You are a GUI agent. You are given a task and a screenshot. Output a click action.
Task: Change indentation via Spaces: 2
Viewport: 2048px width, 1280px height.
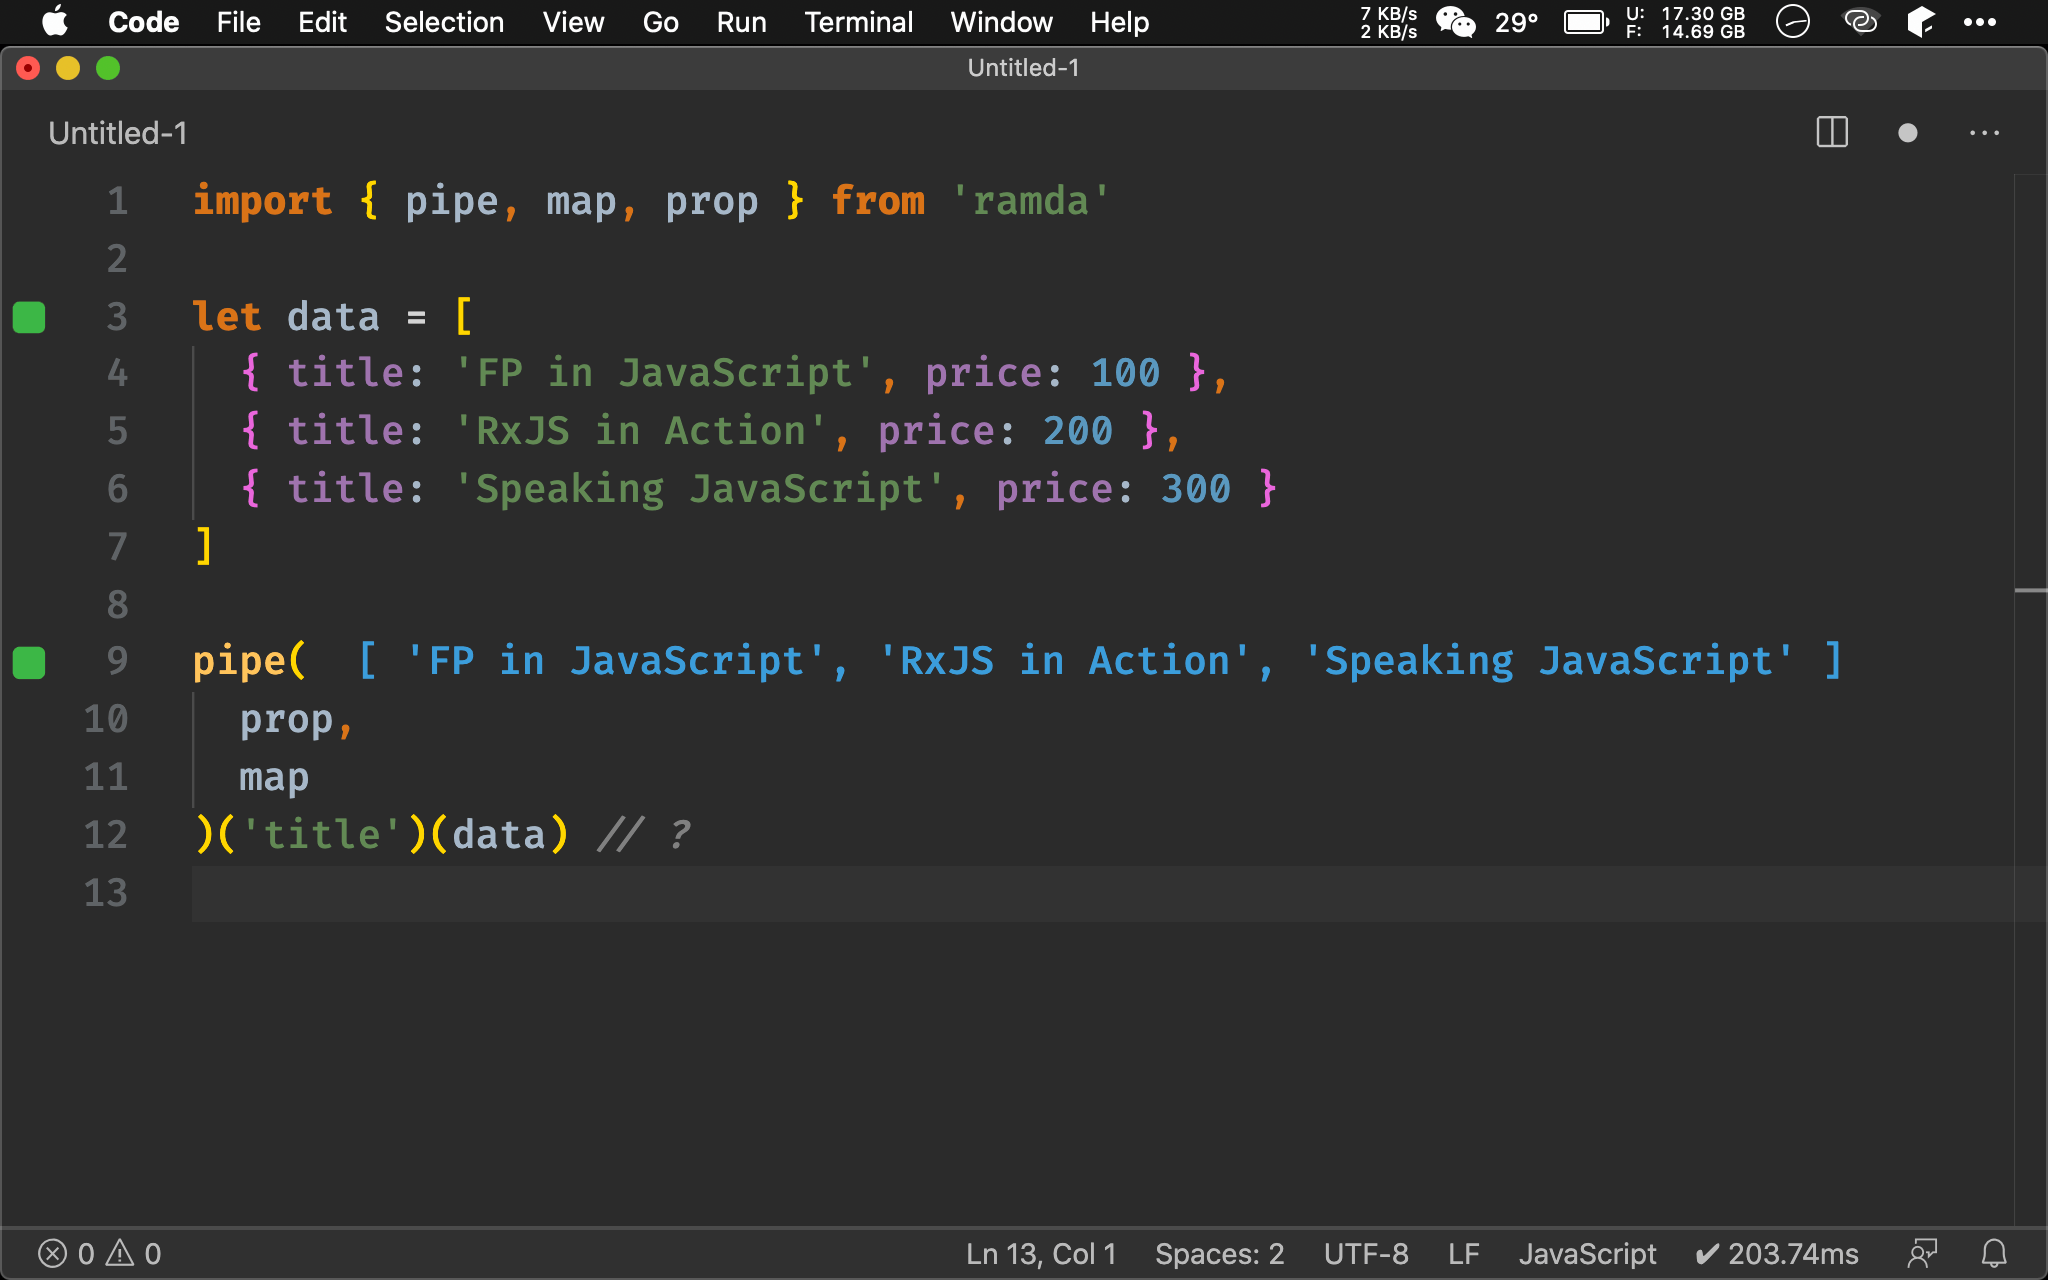coord(1219,1254)
